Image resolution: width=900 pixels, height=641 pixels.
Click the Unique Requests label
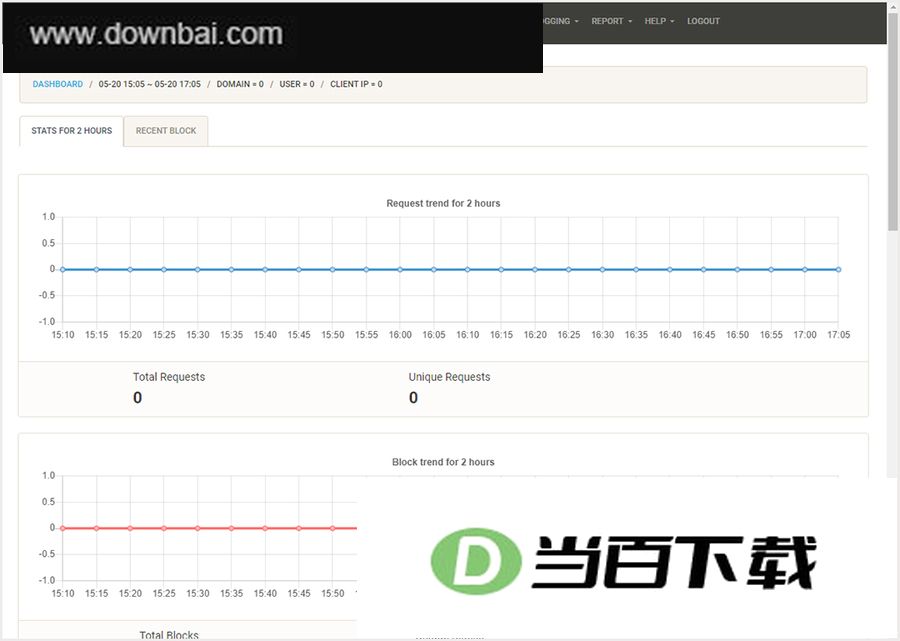tap(449, 377)
